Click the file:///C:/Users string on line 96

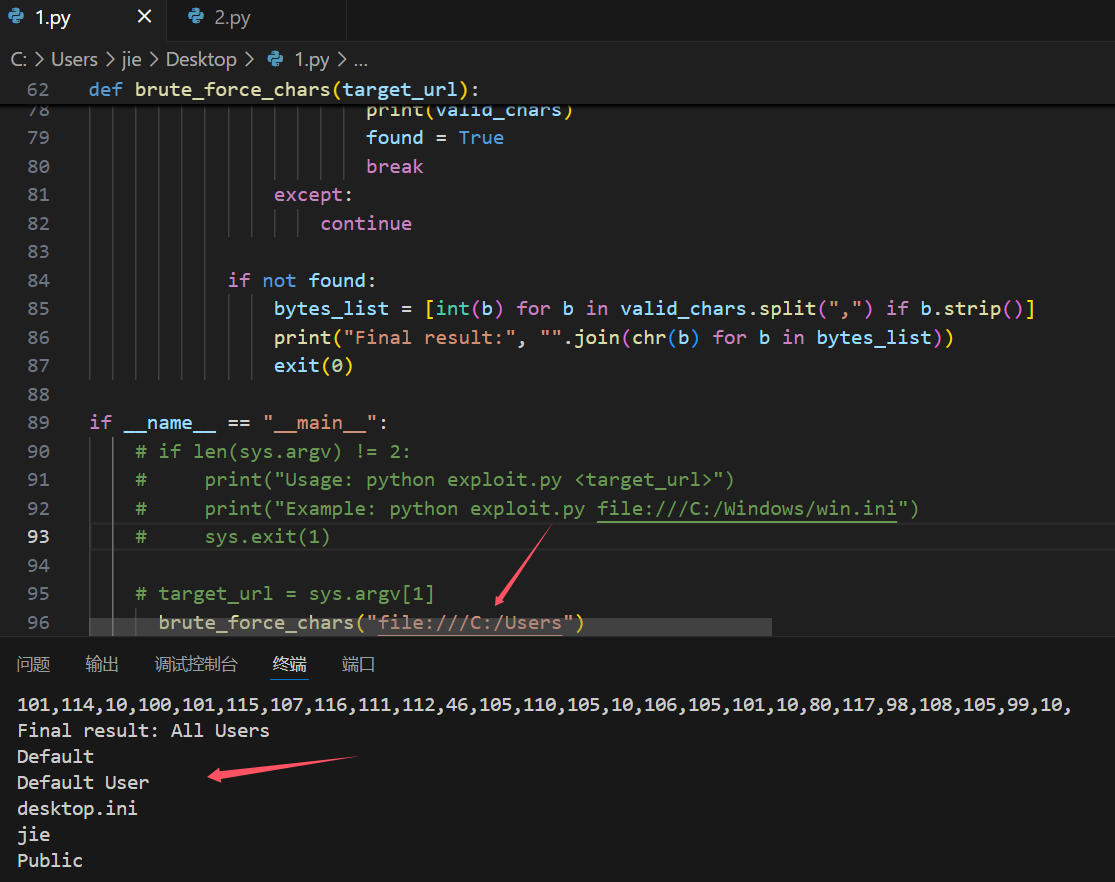[x=470, y=623]
